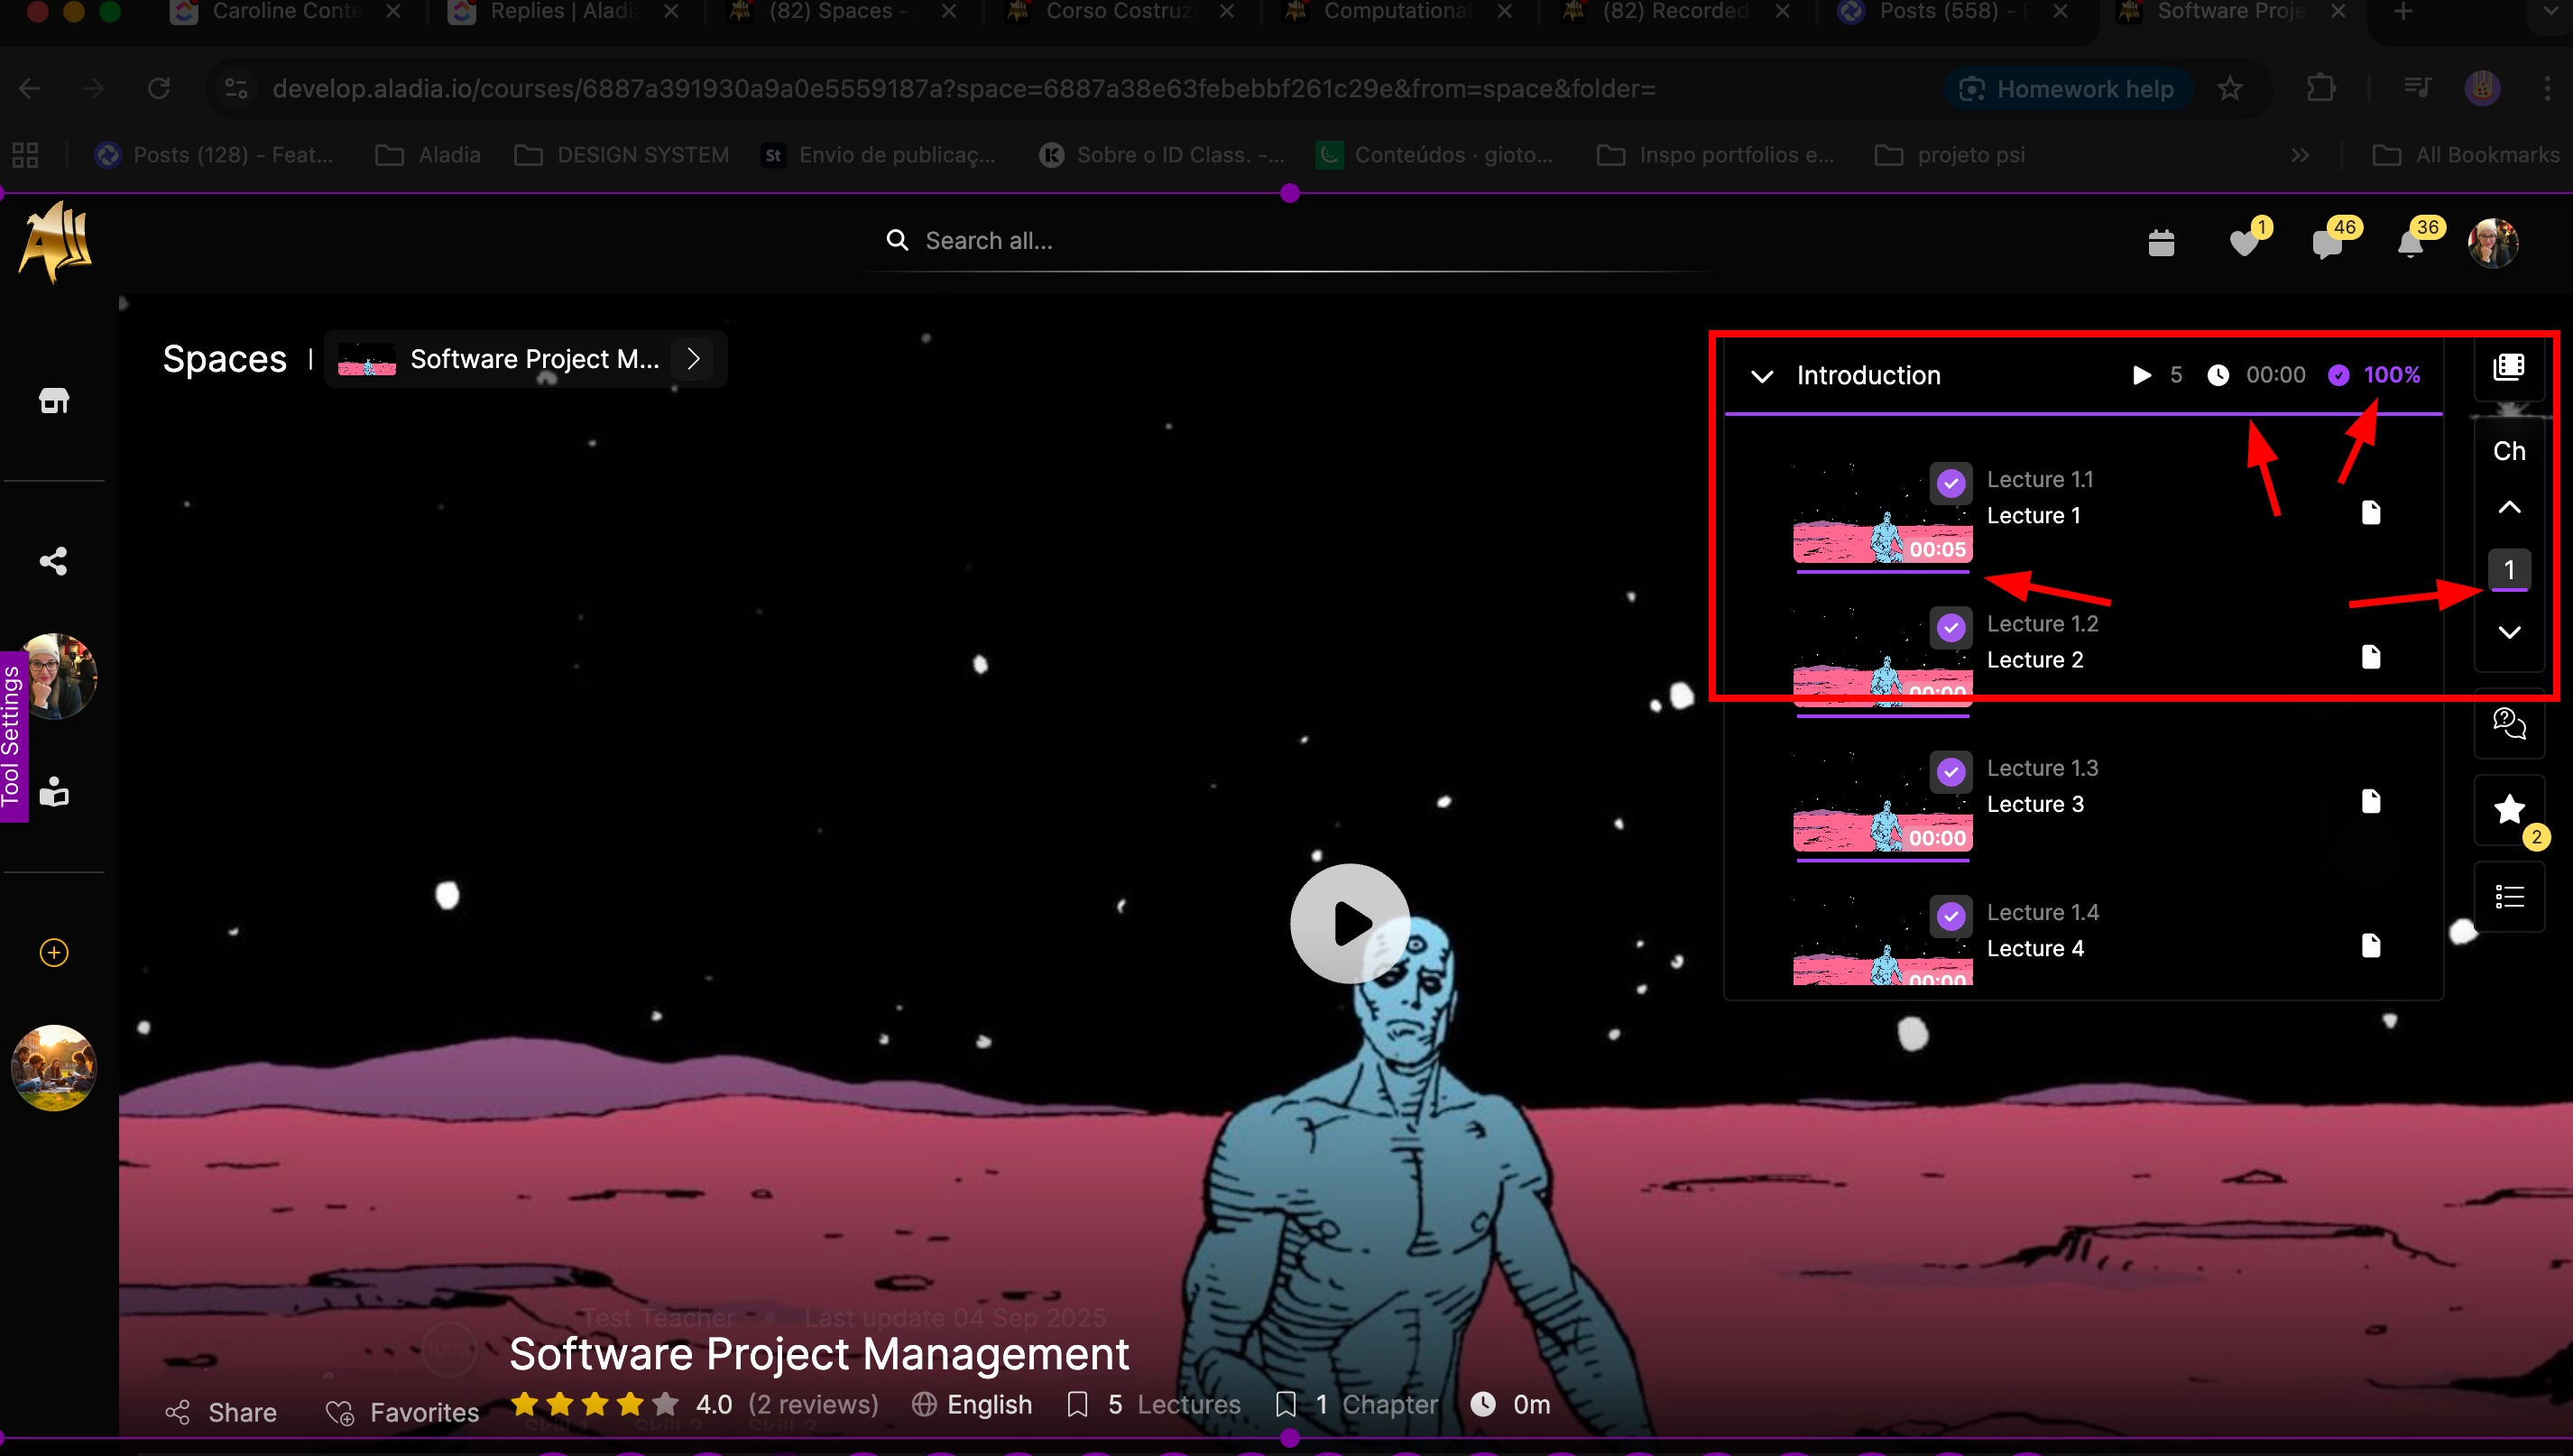Select chapter number 1 in the right rail
Screen dimensions: 2573x1456
2509,570
